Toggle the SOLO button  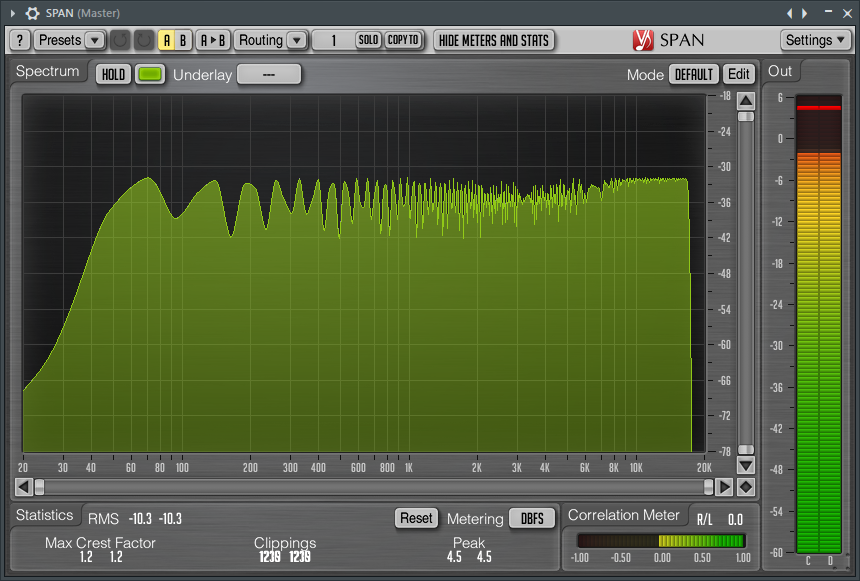coord(369,40)
